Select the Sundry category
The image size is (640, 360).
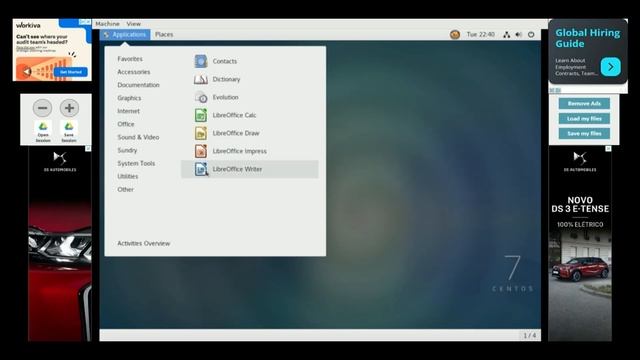click(127, 150)
